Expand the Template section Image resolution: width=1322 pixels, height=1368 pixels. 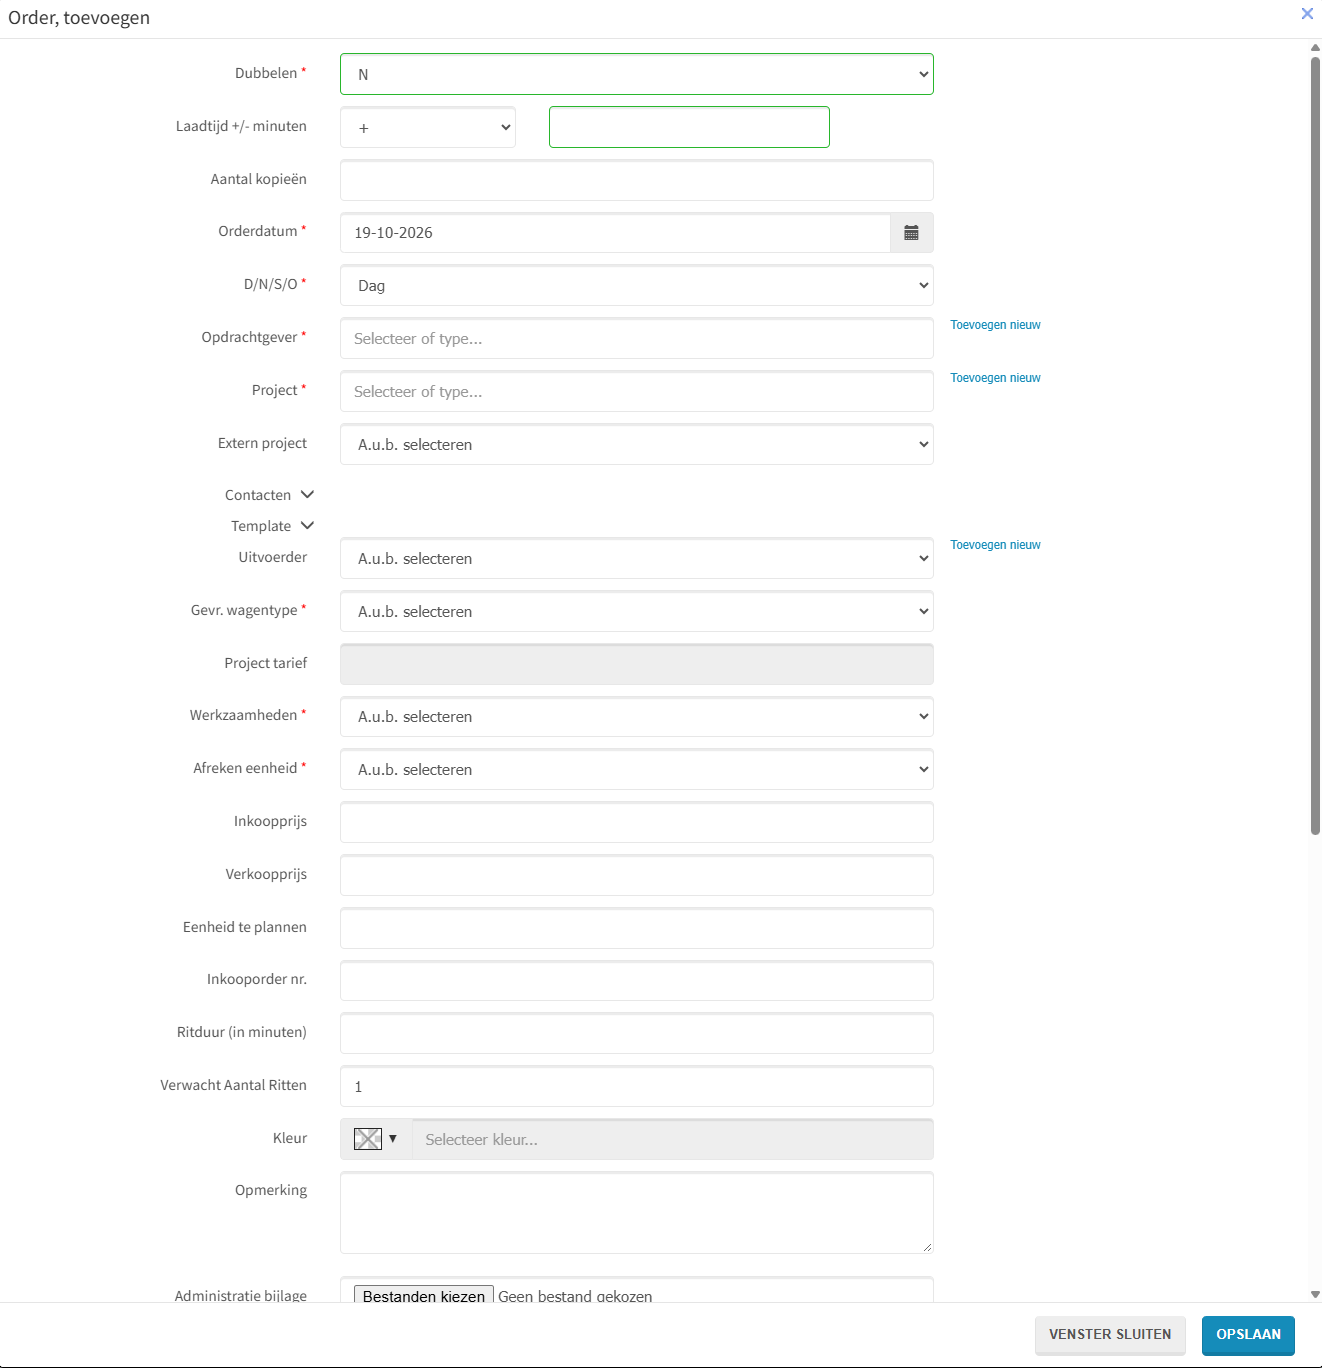coord(273,526)
